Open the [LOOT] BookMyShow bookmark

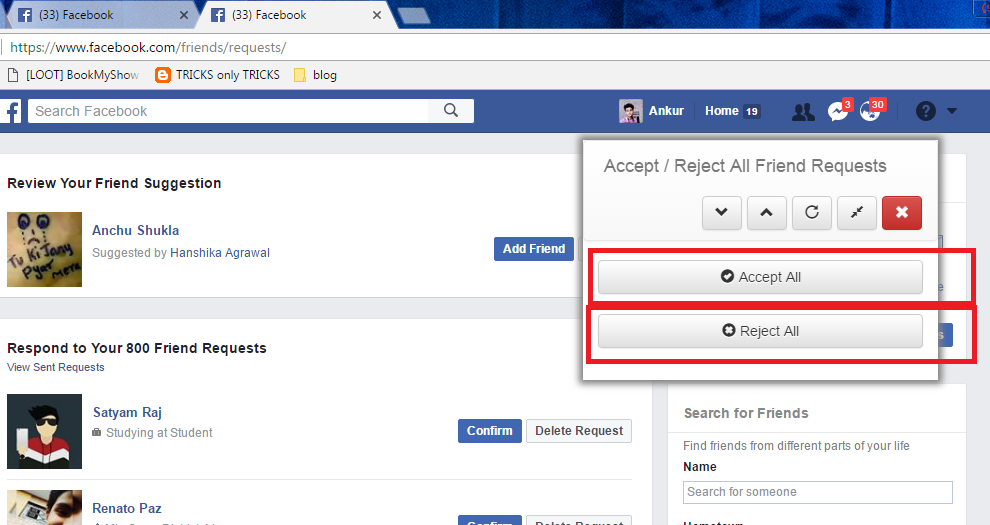(73, 75)
